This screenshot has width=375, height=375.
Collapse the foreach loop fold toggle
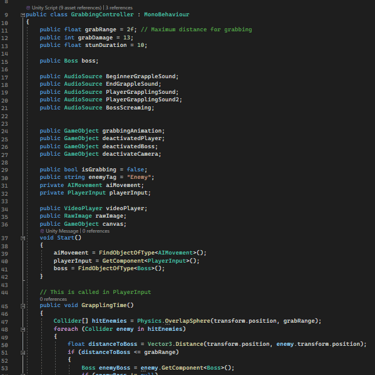pyautogui.click(x=23, y=329)
